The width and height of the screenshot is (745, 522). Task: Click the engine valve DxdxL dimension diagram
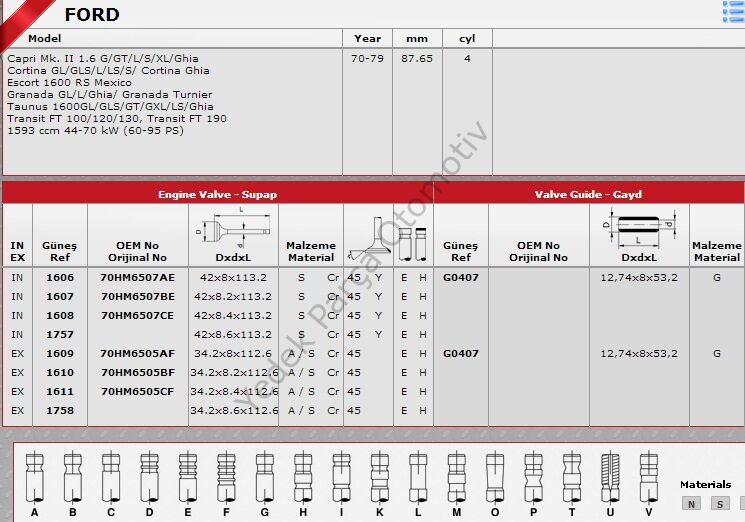(233, 228)
